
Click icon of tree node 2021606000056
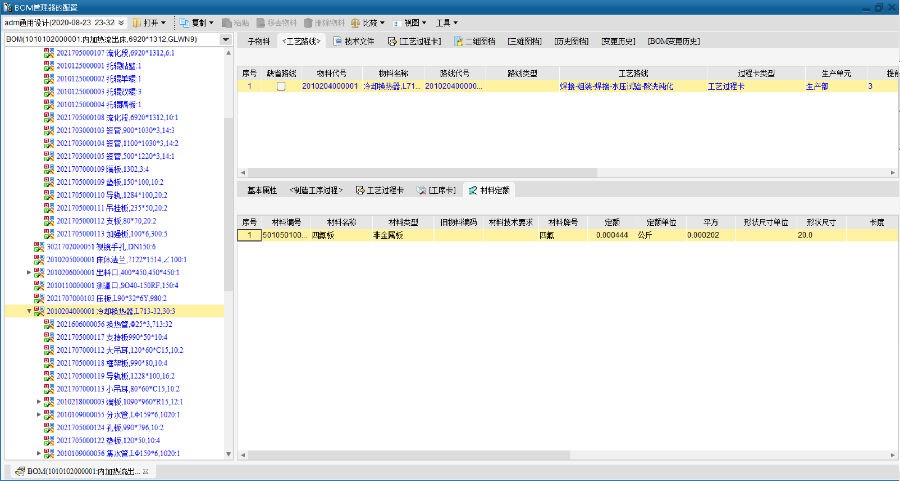click(x=49, y=324)
